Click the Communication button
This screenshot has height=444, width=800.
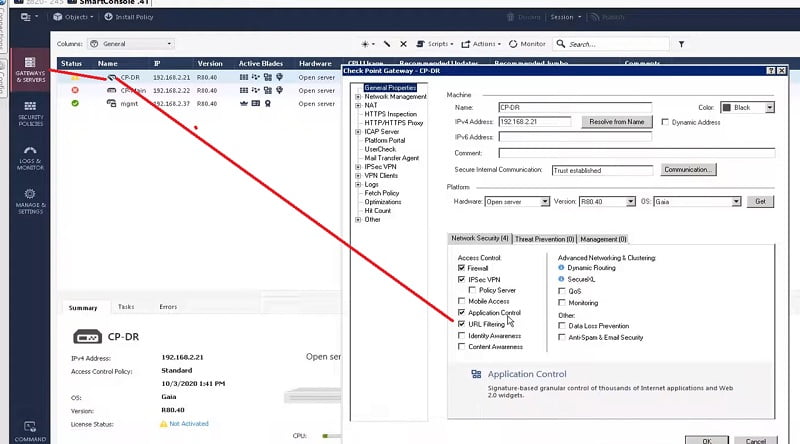[x=689, y=169]
